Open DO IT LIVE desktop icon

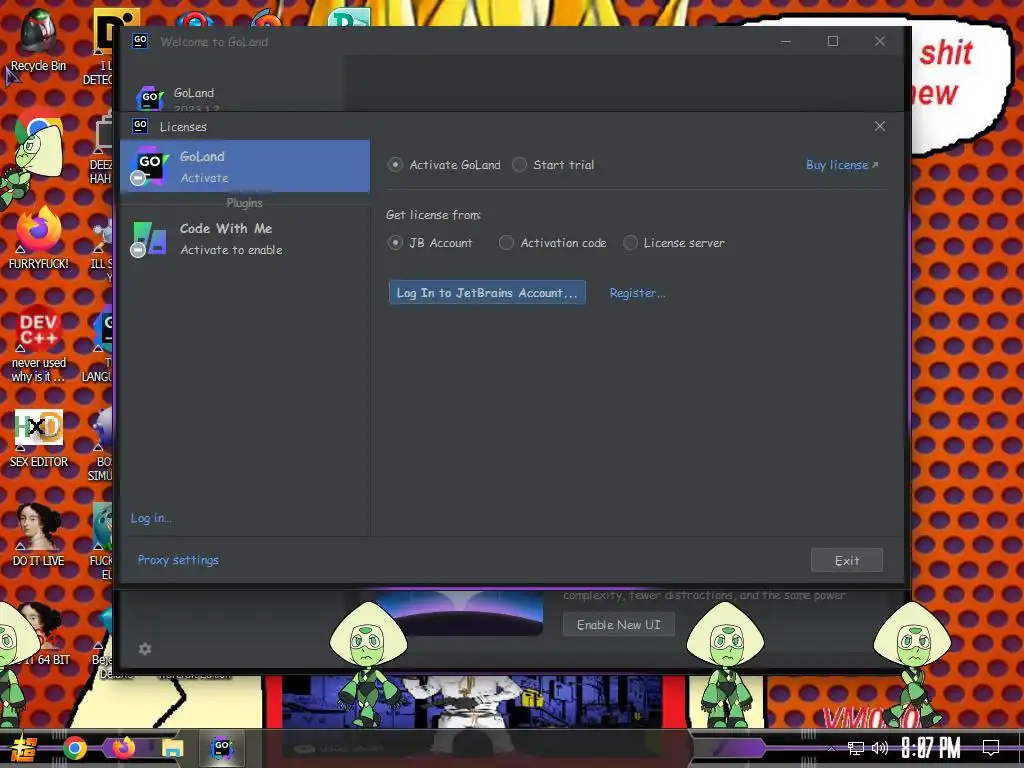[x=39, y=536]
